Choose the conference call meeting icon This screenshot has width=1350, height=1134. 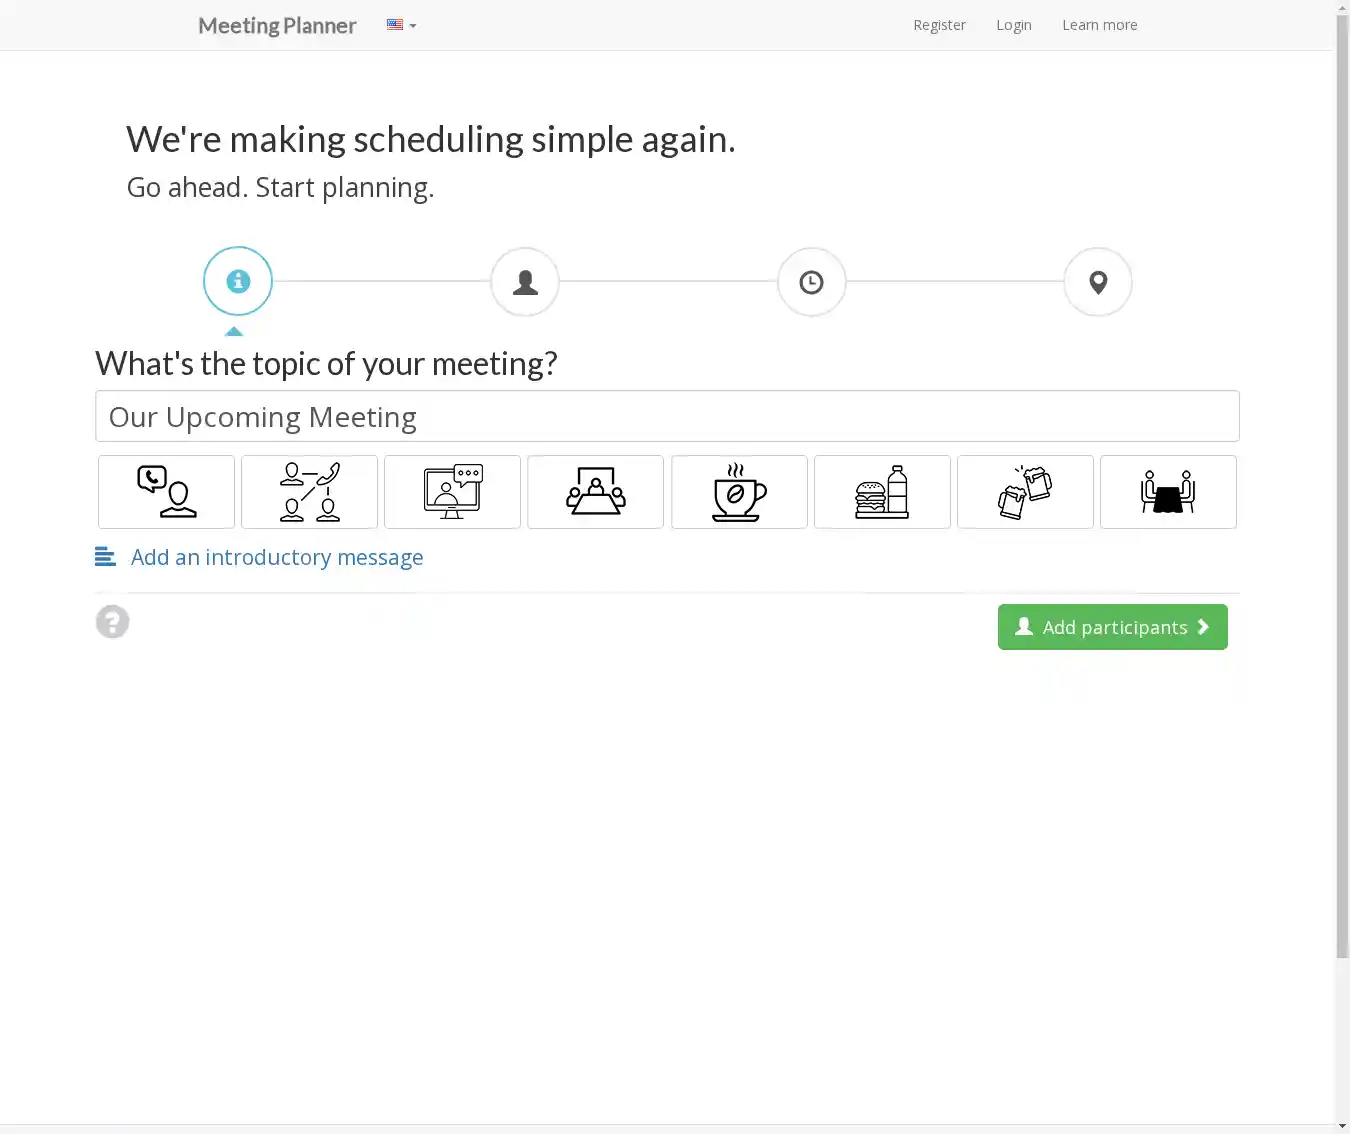point(309,492)
